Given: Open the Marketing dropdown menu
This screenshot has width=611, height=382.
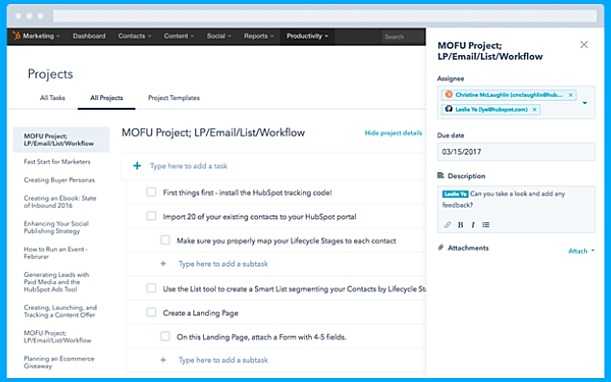Looking at the screenshot, I should [x=41, y=36].
